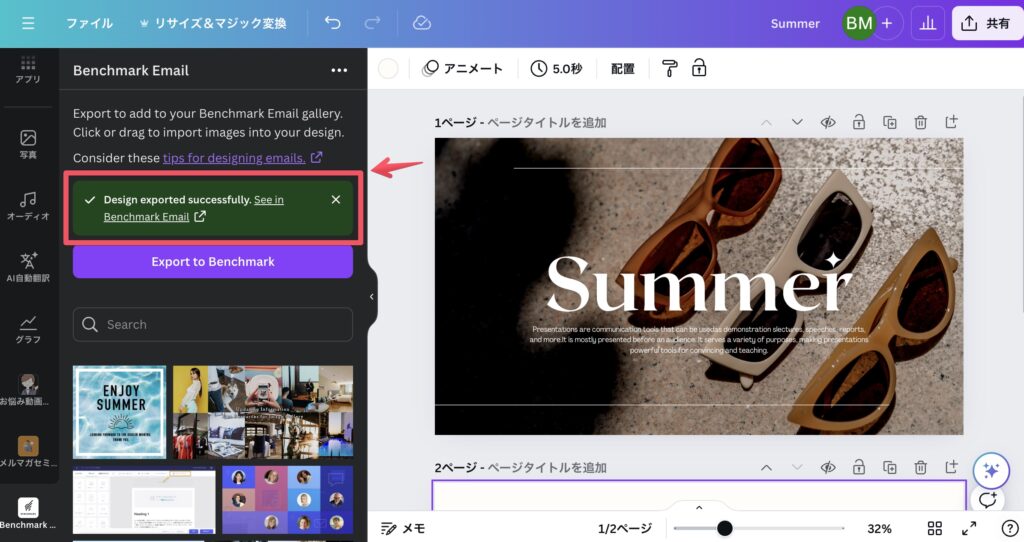Click the zoom slider handle
The width and height of the screenshot is (1024, 542).
tap(724, 528)
